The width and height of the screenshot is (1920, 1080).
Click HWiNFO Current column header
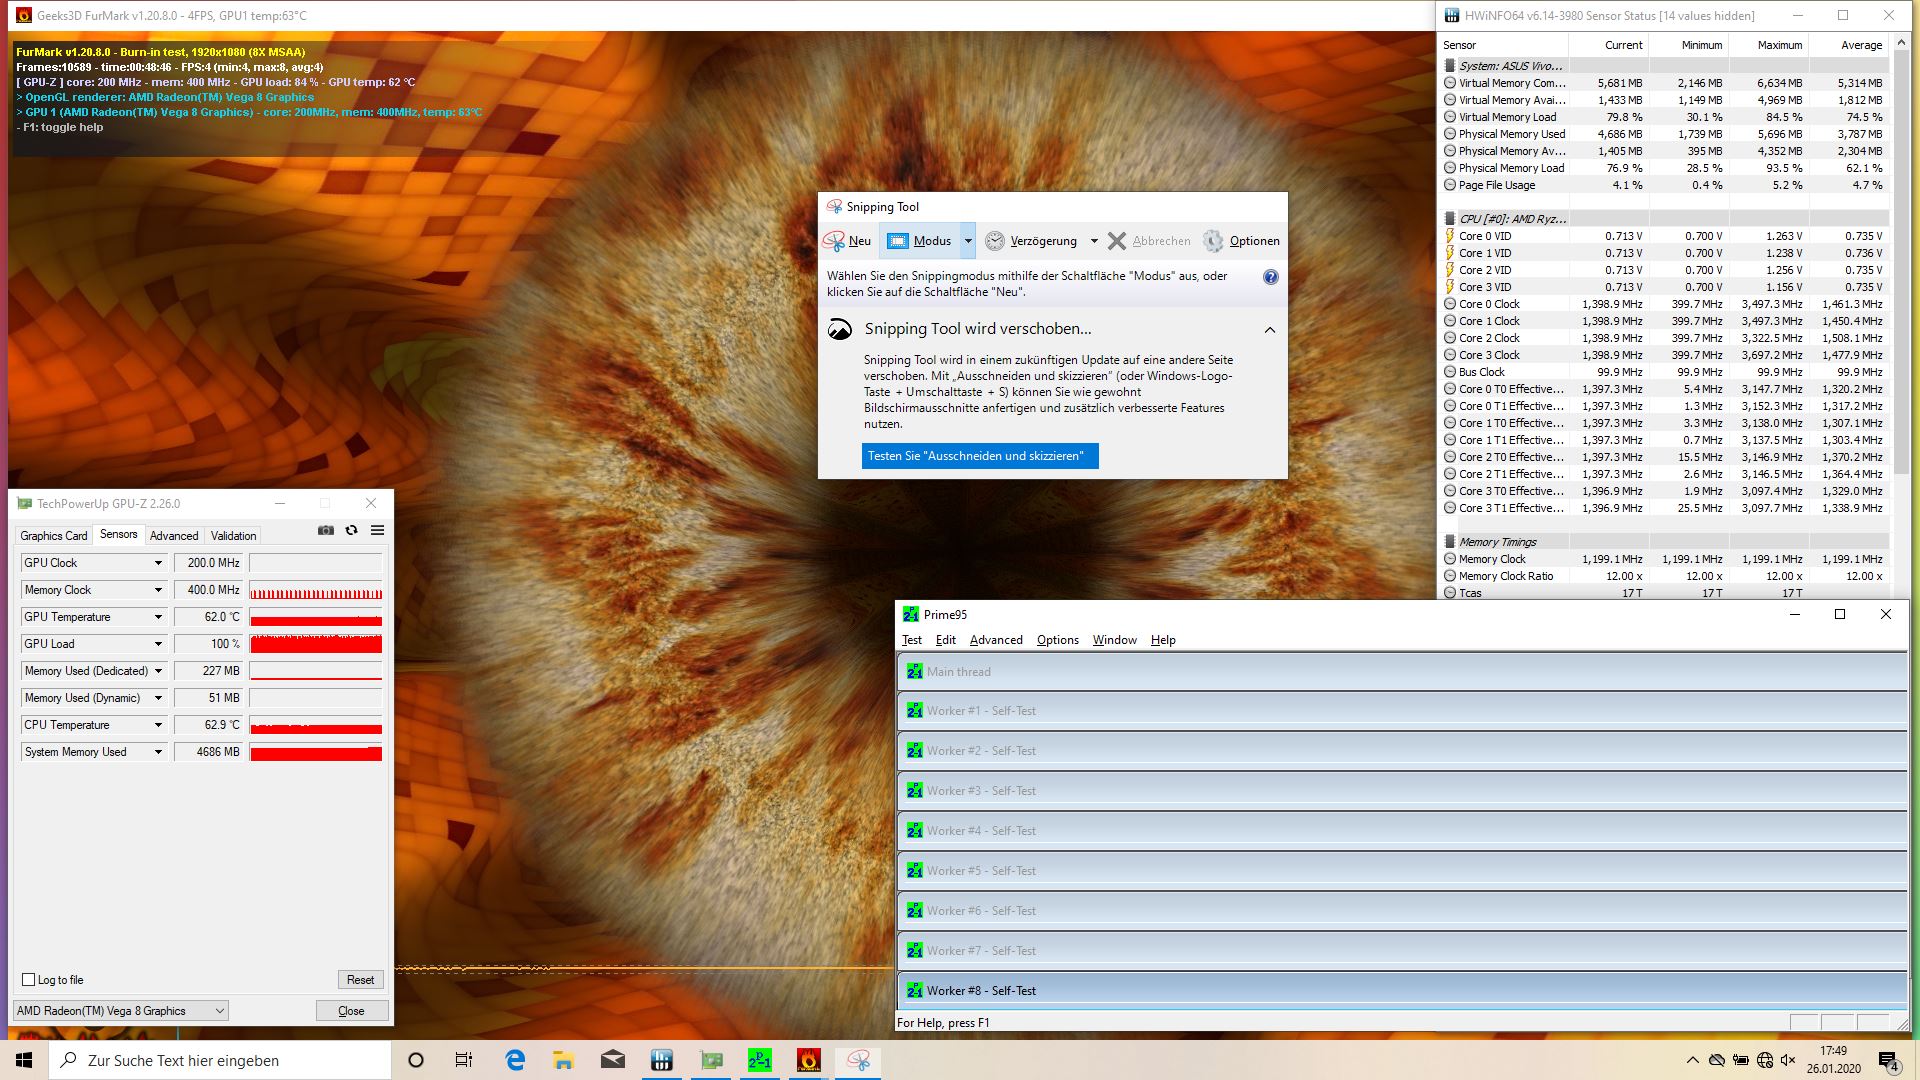click(x=1608, y=45)
